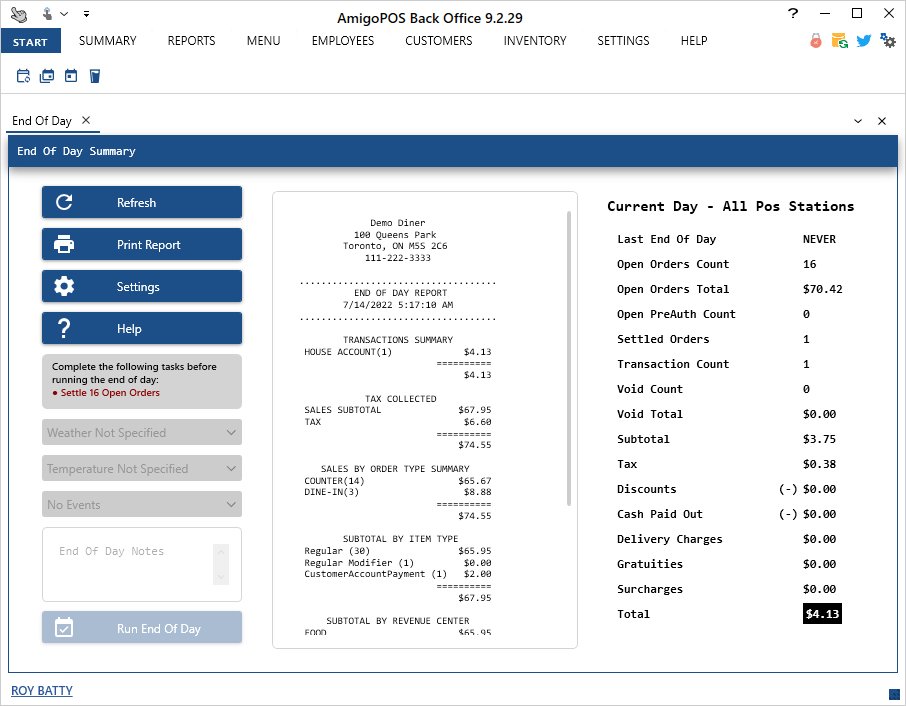The width and height of the screenshot is (906, 706).
Task: Click the Refresh button
Action: point(141,202)
